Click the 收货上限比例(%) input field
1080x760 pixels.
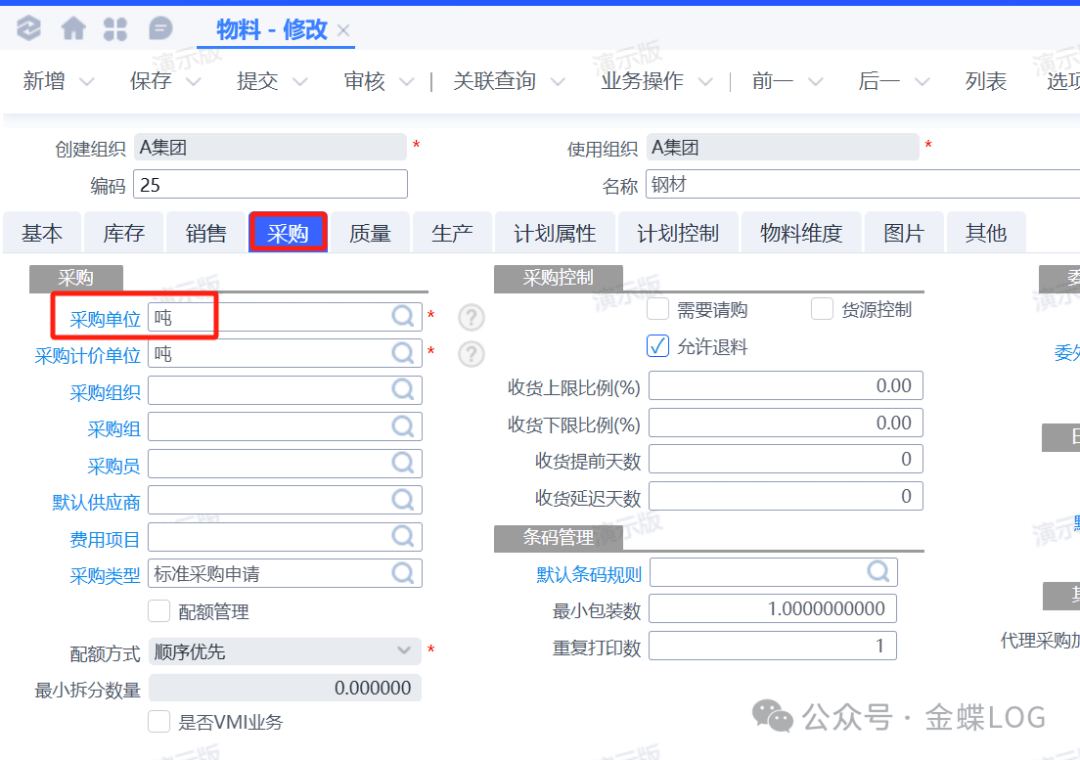(785, 386)
